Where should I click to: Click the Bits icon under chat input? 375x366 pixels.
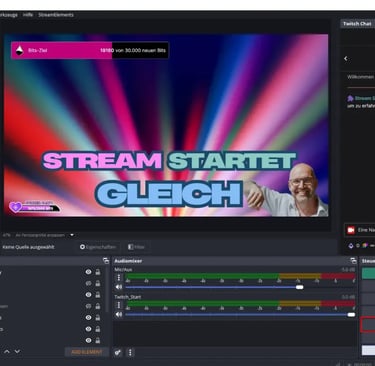click(x=351, y=246)
